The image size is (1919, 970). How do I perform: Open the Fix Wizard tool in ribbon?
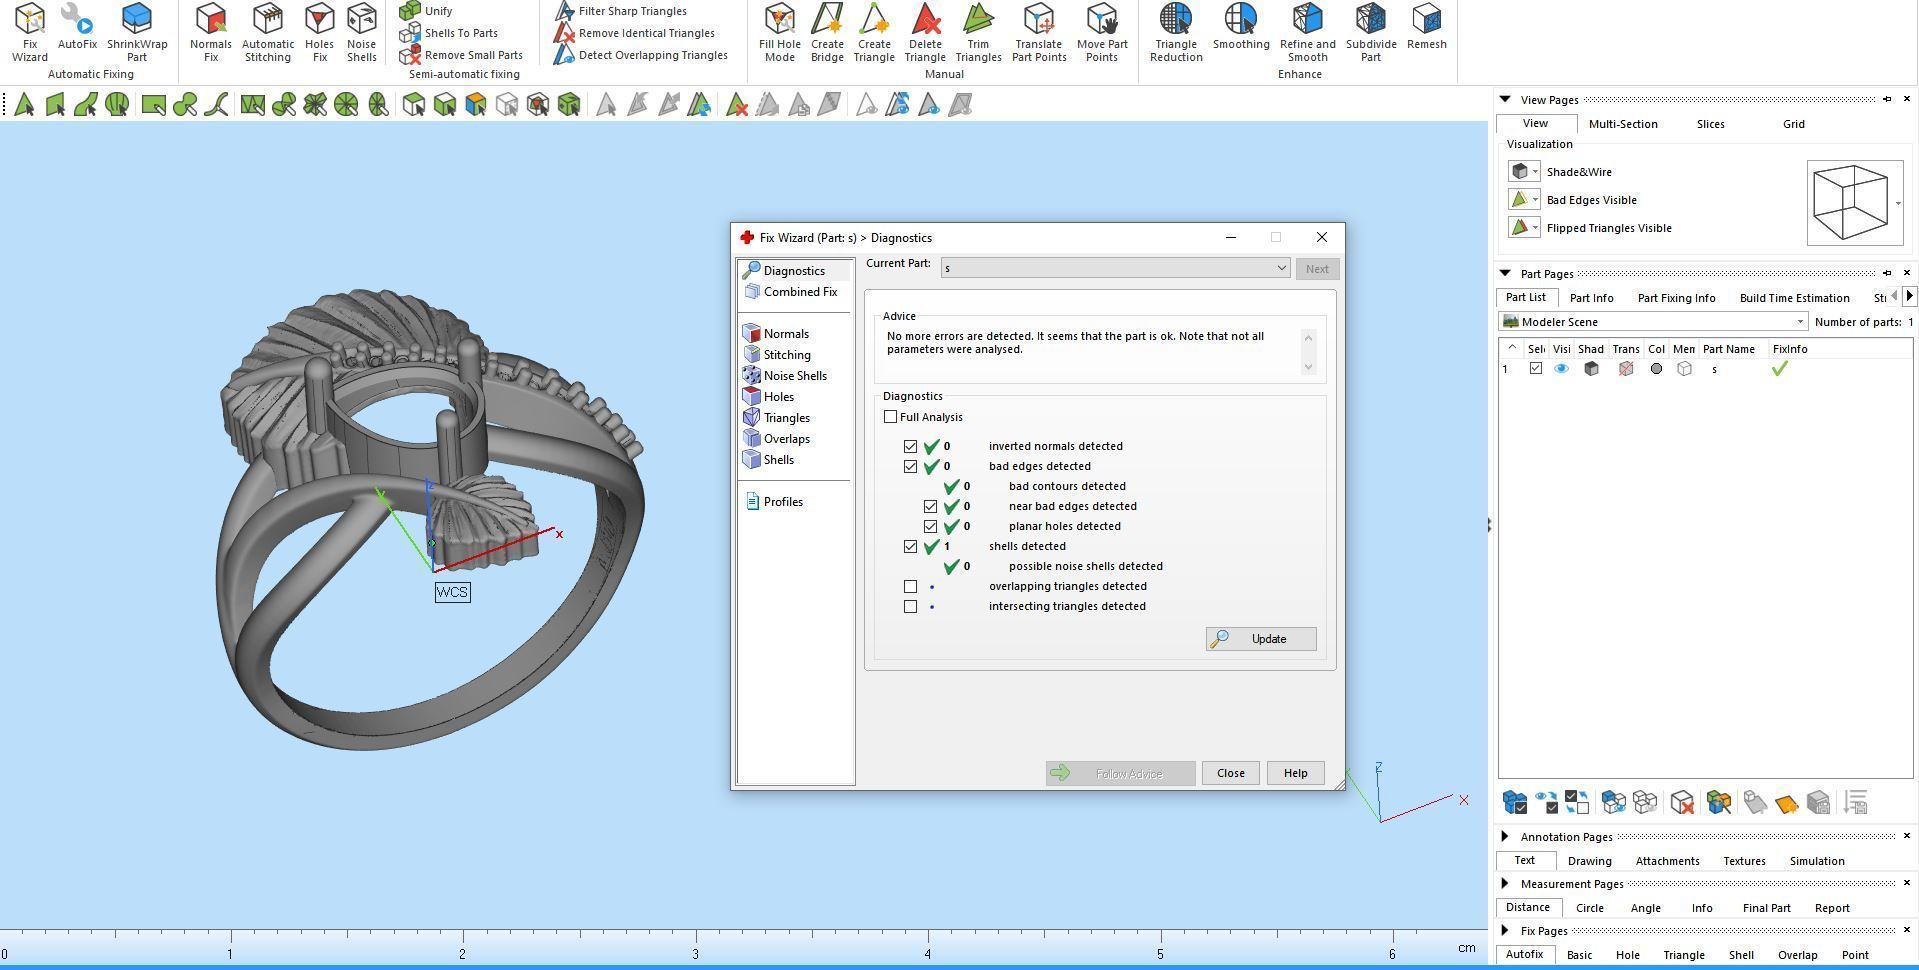(30, 32)
